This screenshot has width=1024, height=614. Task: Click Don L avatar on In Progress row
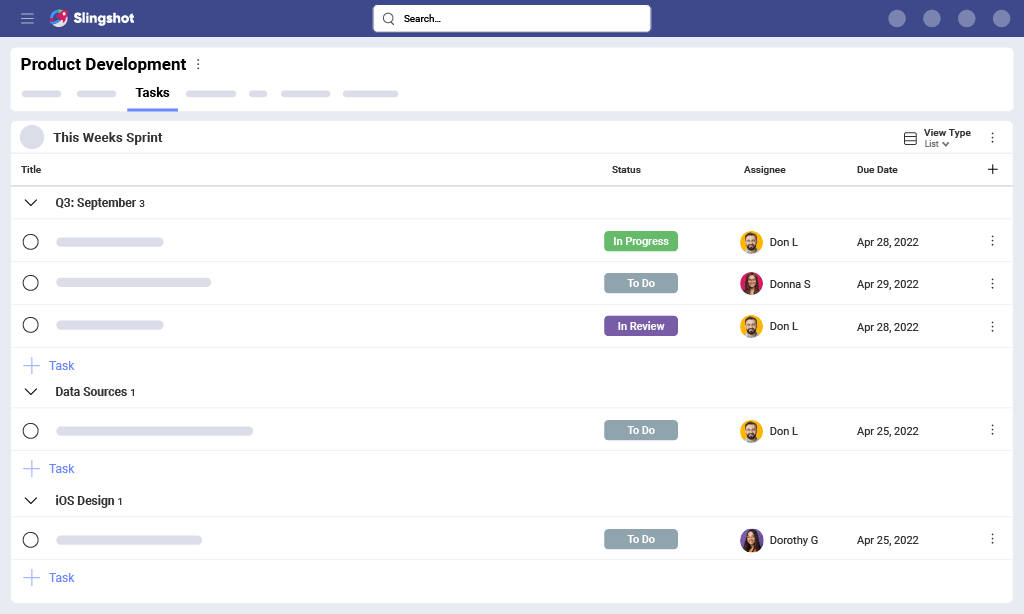coord(751,242)
